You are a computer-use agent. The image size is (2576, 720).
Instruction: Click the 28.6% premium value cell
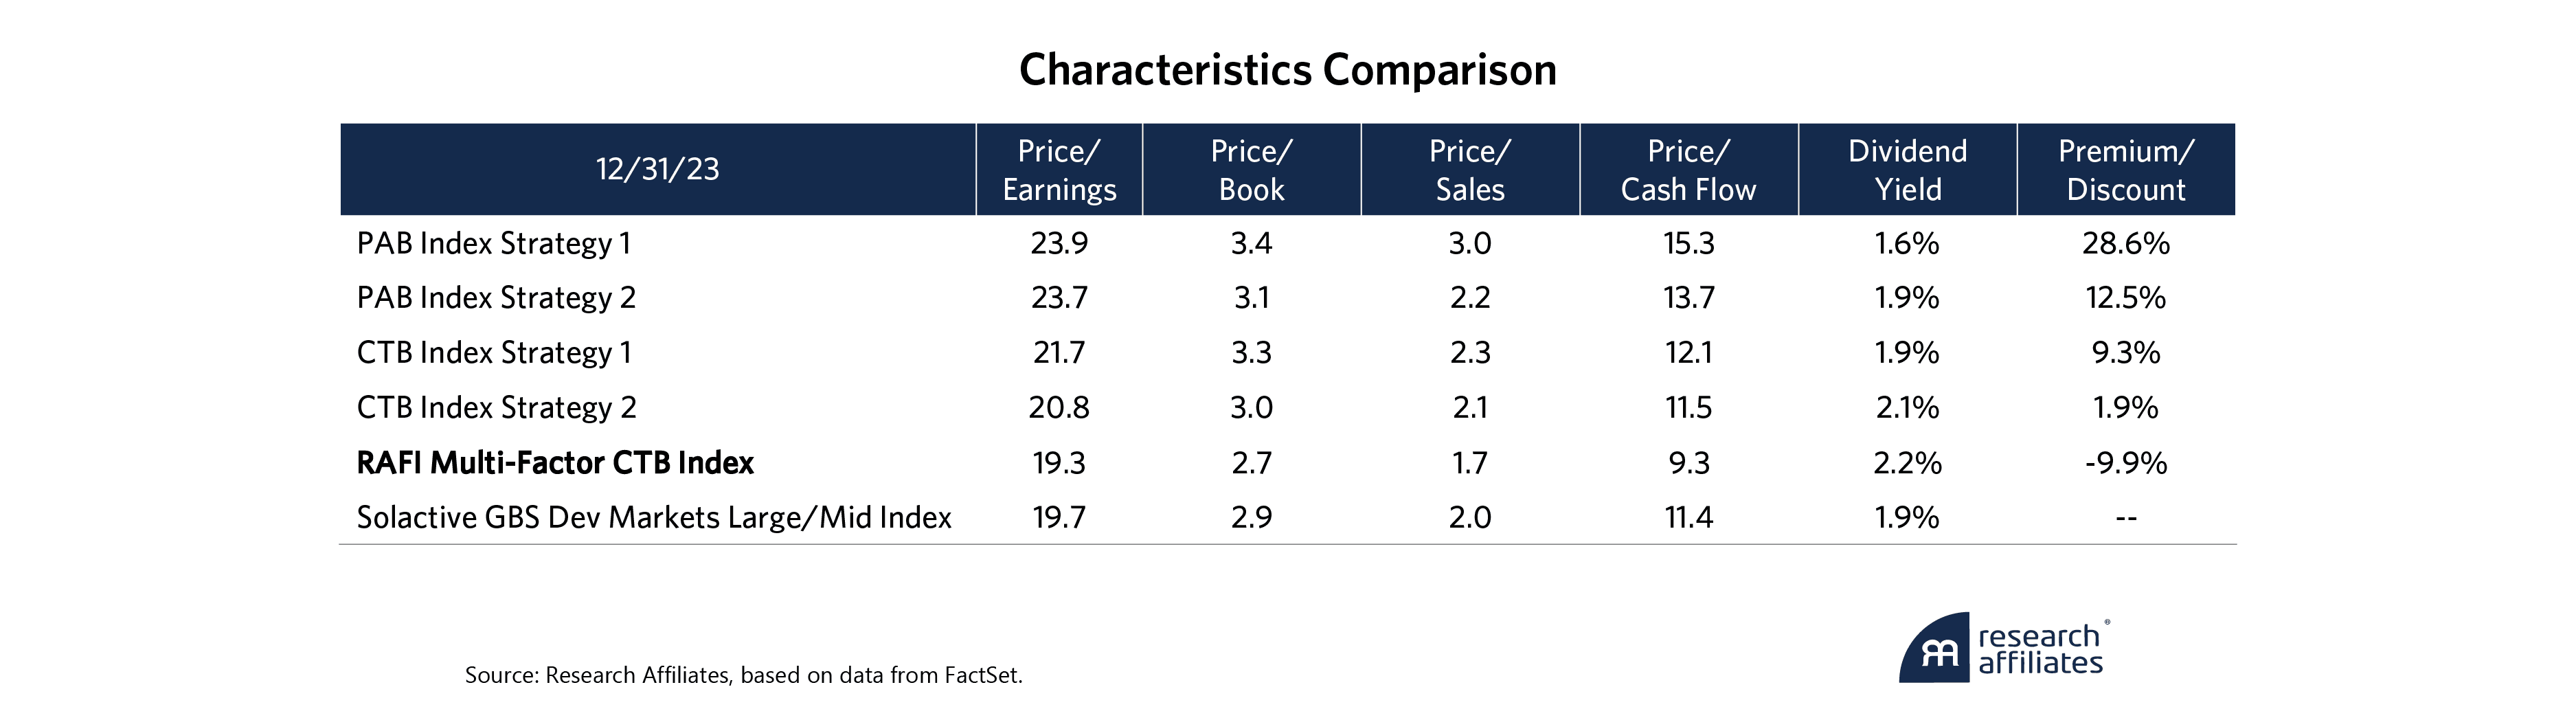tap(2126, 244)
